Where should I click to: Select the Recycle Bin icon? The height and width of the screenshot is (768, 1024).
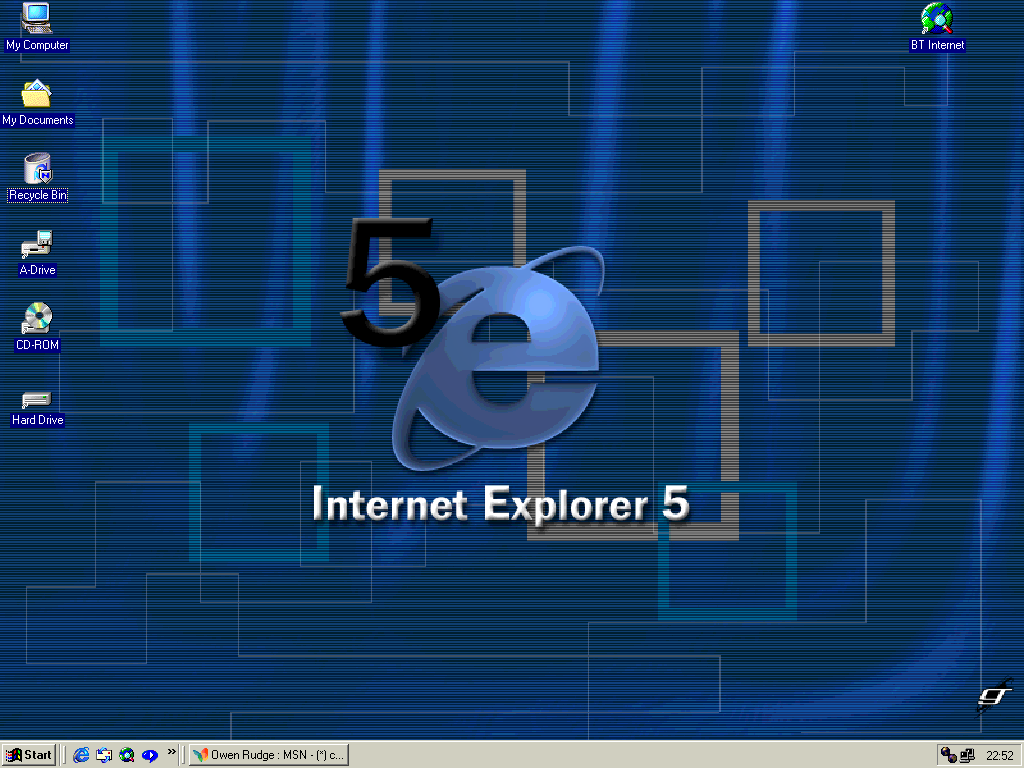click(x=37, y=169)
